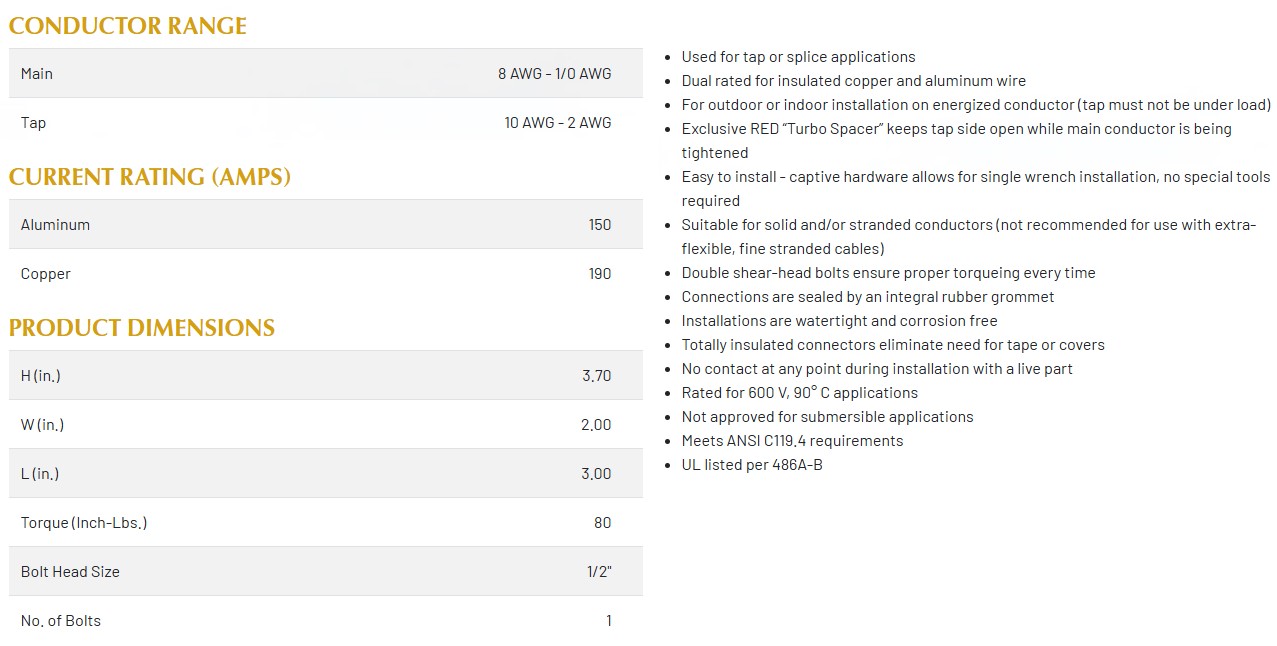Viewport: 1277px width, 646px height.
Task: Click the 8 AWG - 1/0 AWG value
Action: point(555,73)
